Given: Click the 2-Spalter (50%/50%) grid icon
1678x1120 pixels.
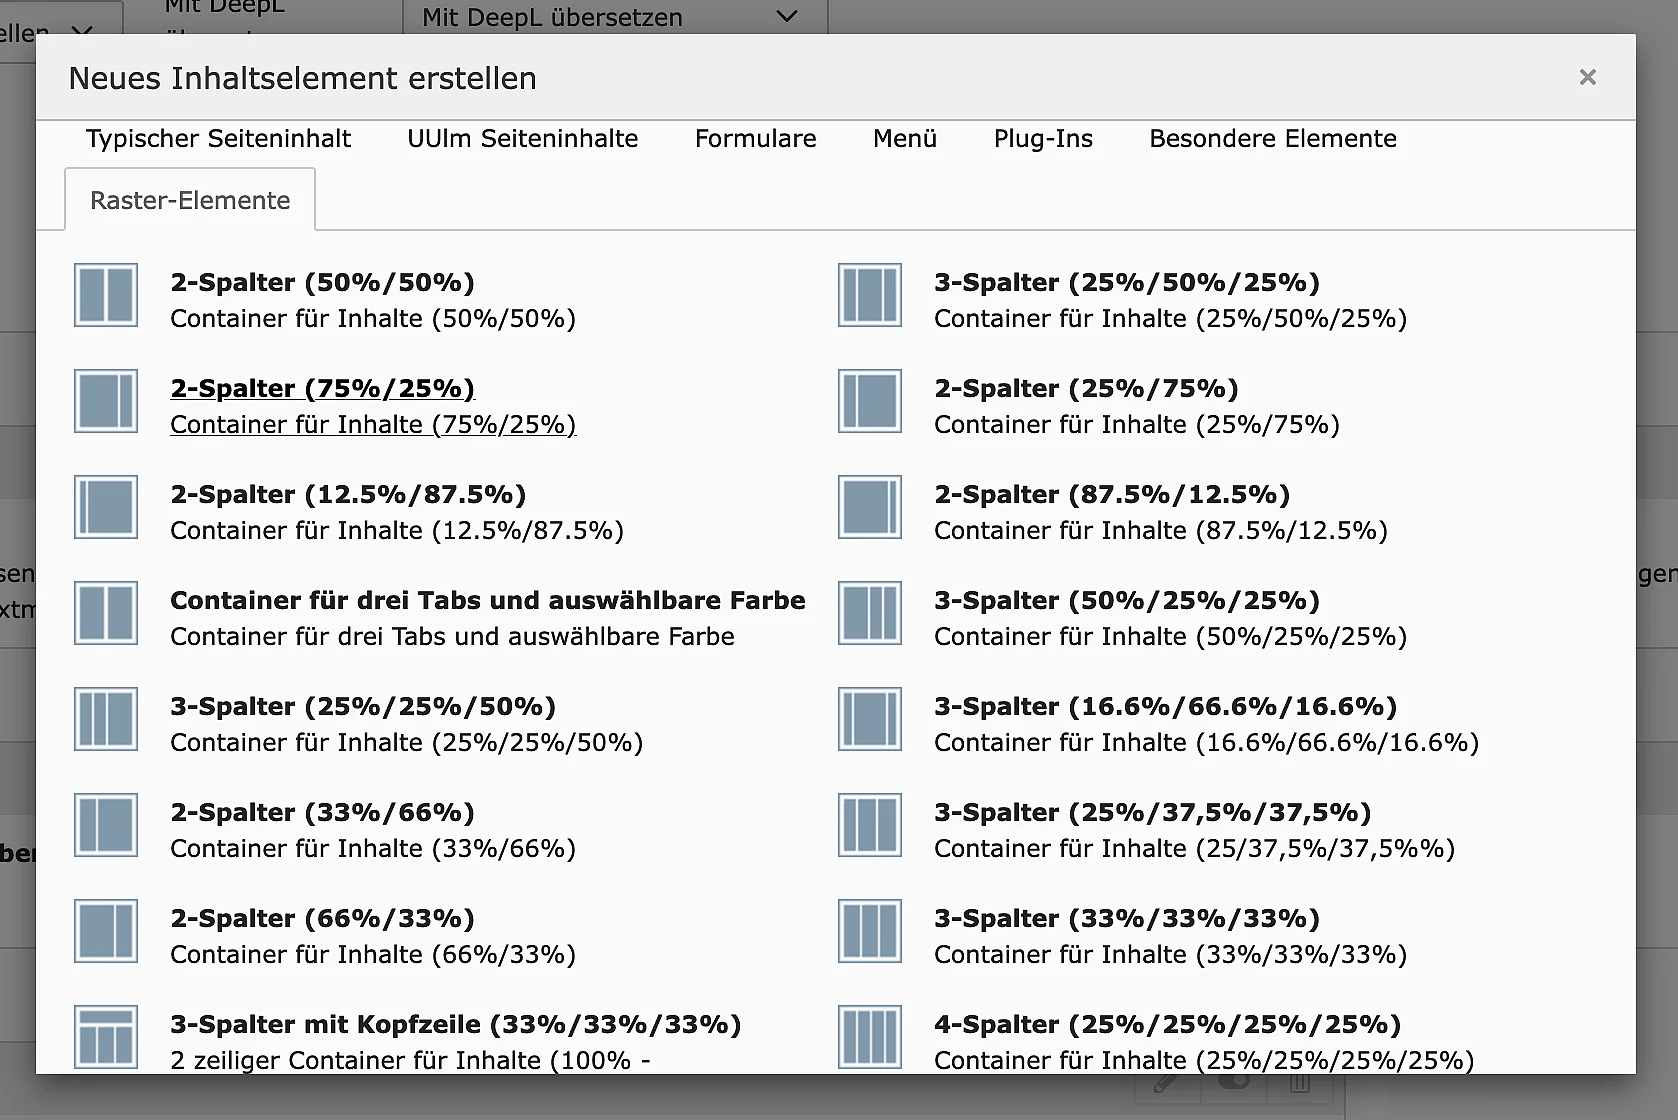Looking at the screenshot, I should (106, 295).
